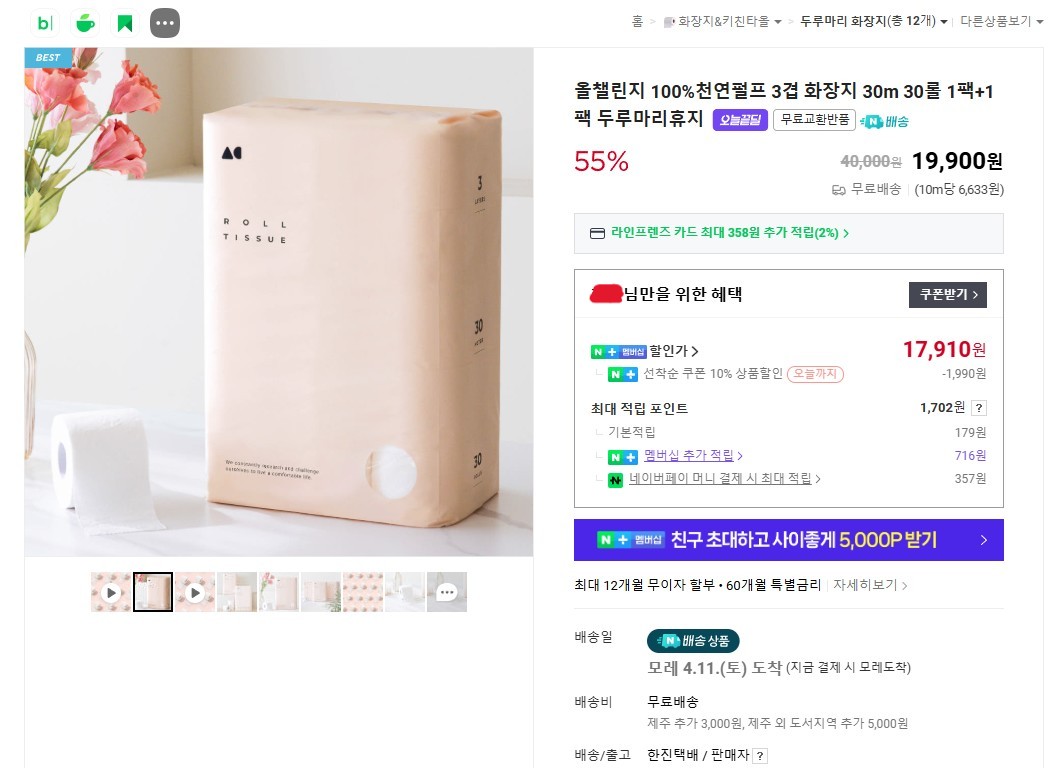Click the green 'b' blog icon
The height and width of the screenshot is (768, 1062).
tap(45, 23)
